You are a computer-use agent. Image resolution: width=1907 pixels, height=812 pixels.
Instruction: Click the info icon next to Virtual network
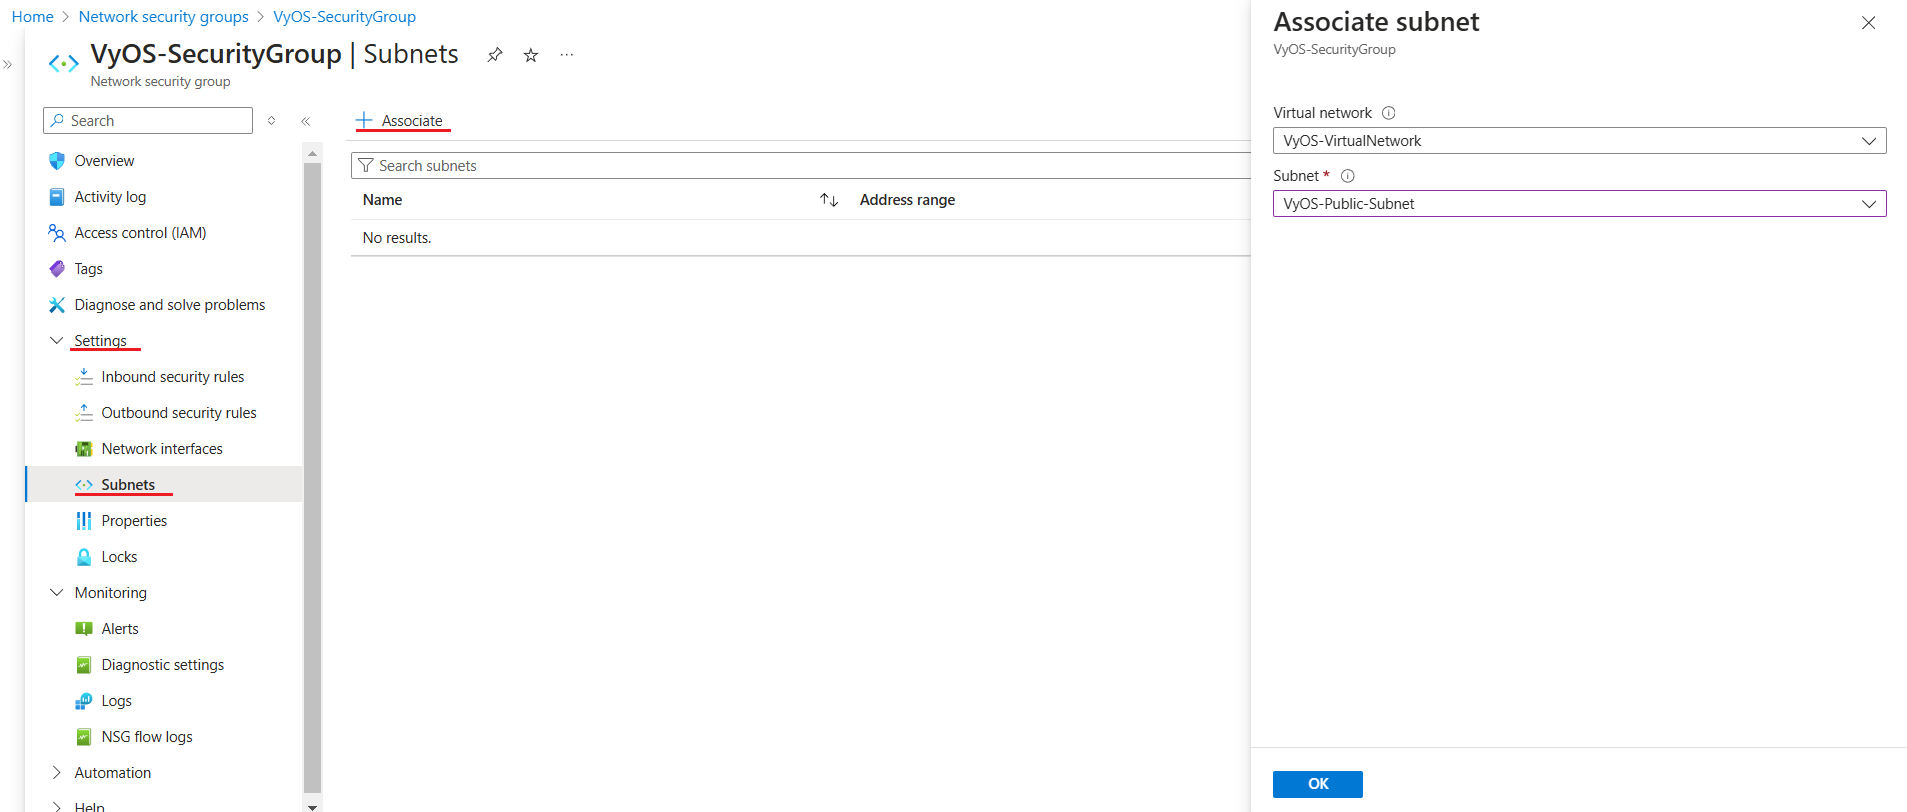[1388, 113]
